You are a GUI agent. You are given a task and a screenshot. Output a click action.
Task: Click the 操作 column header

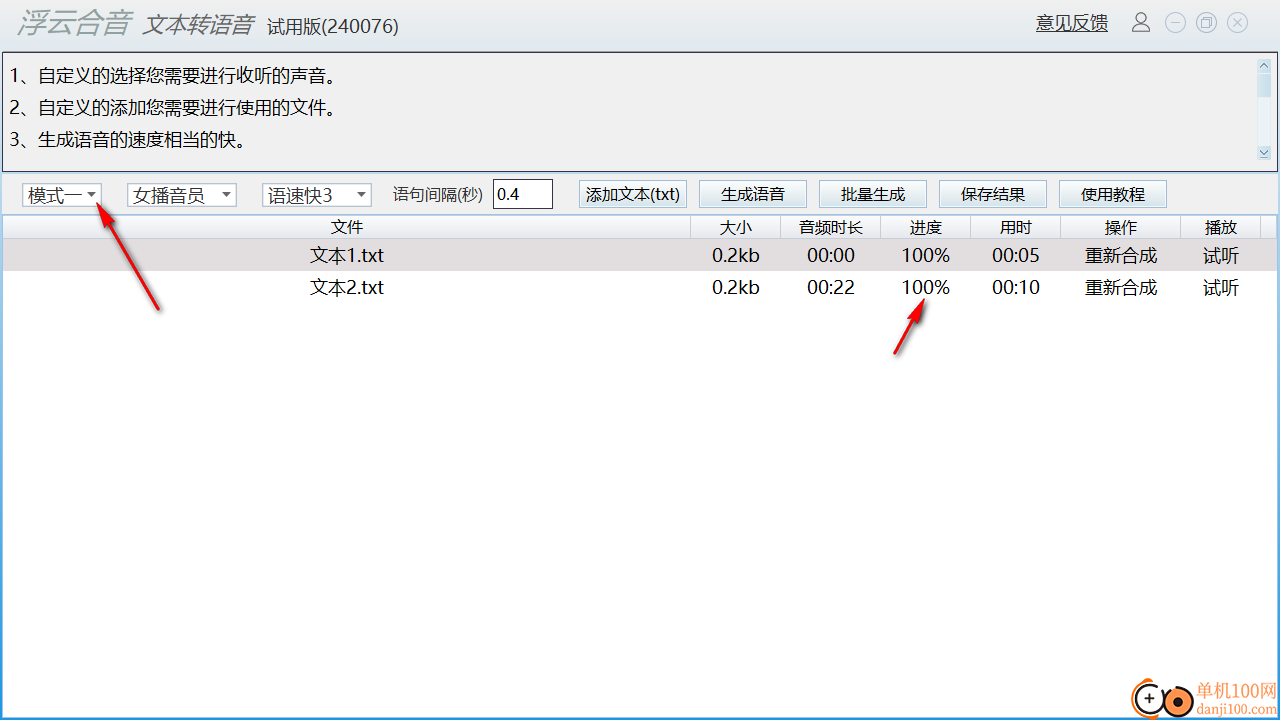pyautogui.click(x=1121, y=227)
